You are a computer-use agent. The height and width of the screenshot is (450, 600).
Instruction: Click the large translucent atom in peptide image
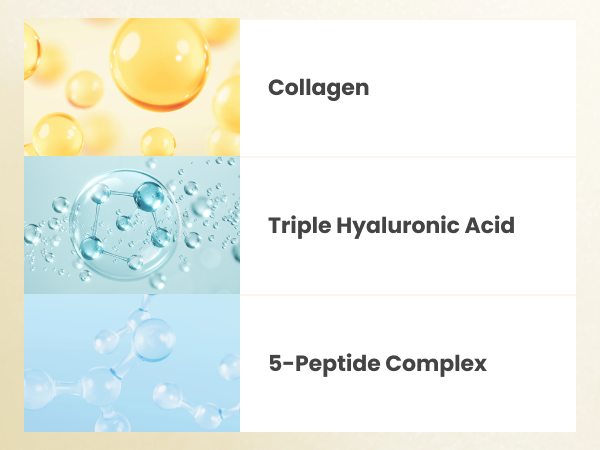coord(155,340)
